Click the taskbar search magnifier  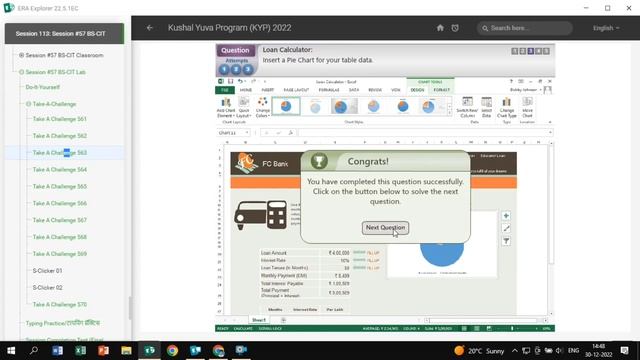[34, 350]
